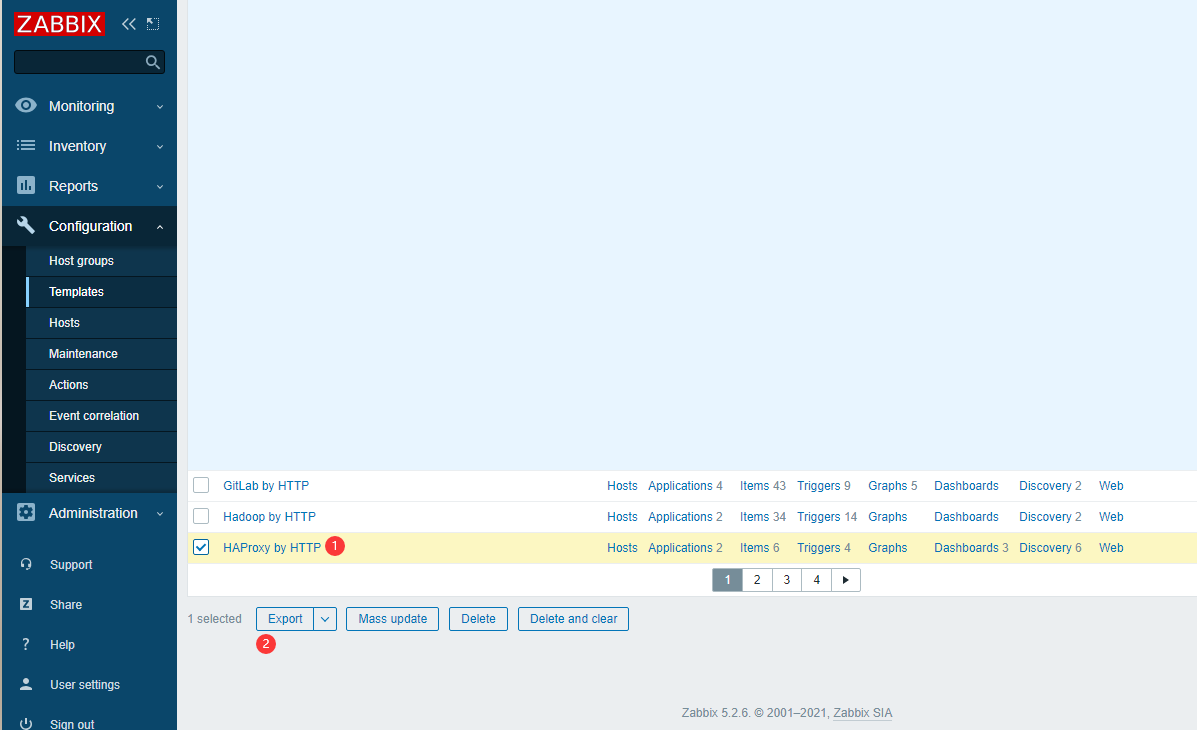1197x730 pixels.
Task: Click the Inventory list icon
Action: tap(26, 145)
